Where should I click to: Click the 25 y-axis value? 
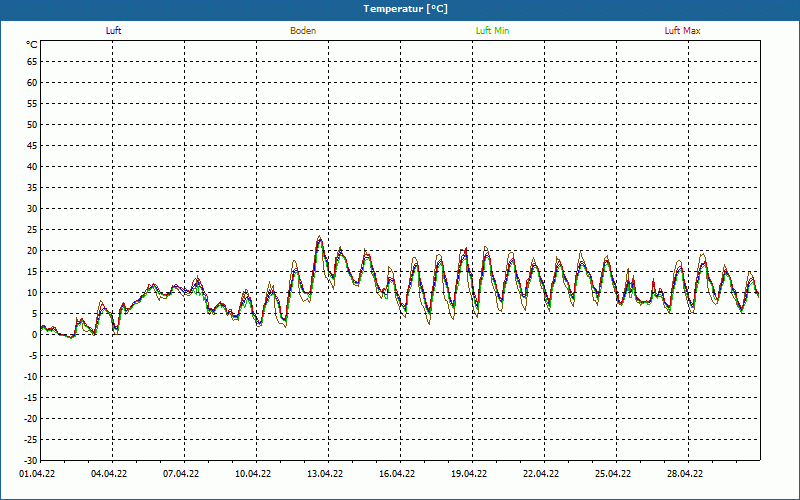pos(32,230)
